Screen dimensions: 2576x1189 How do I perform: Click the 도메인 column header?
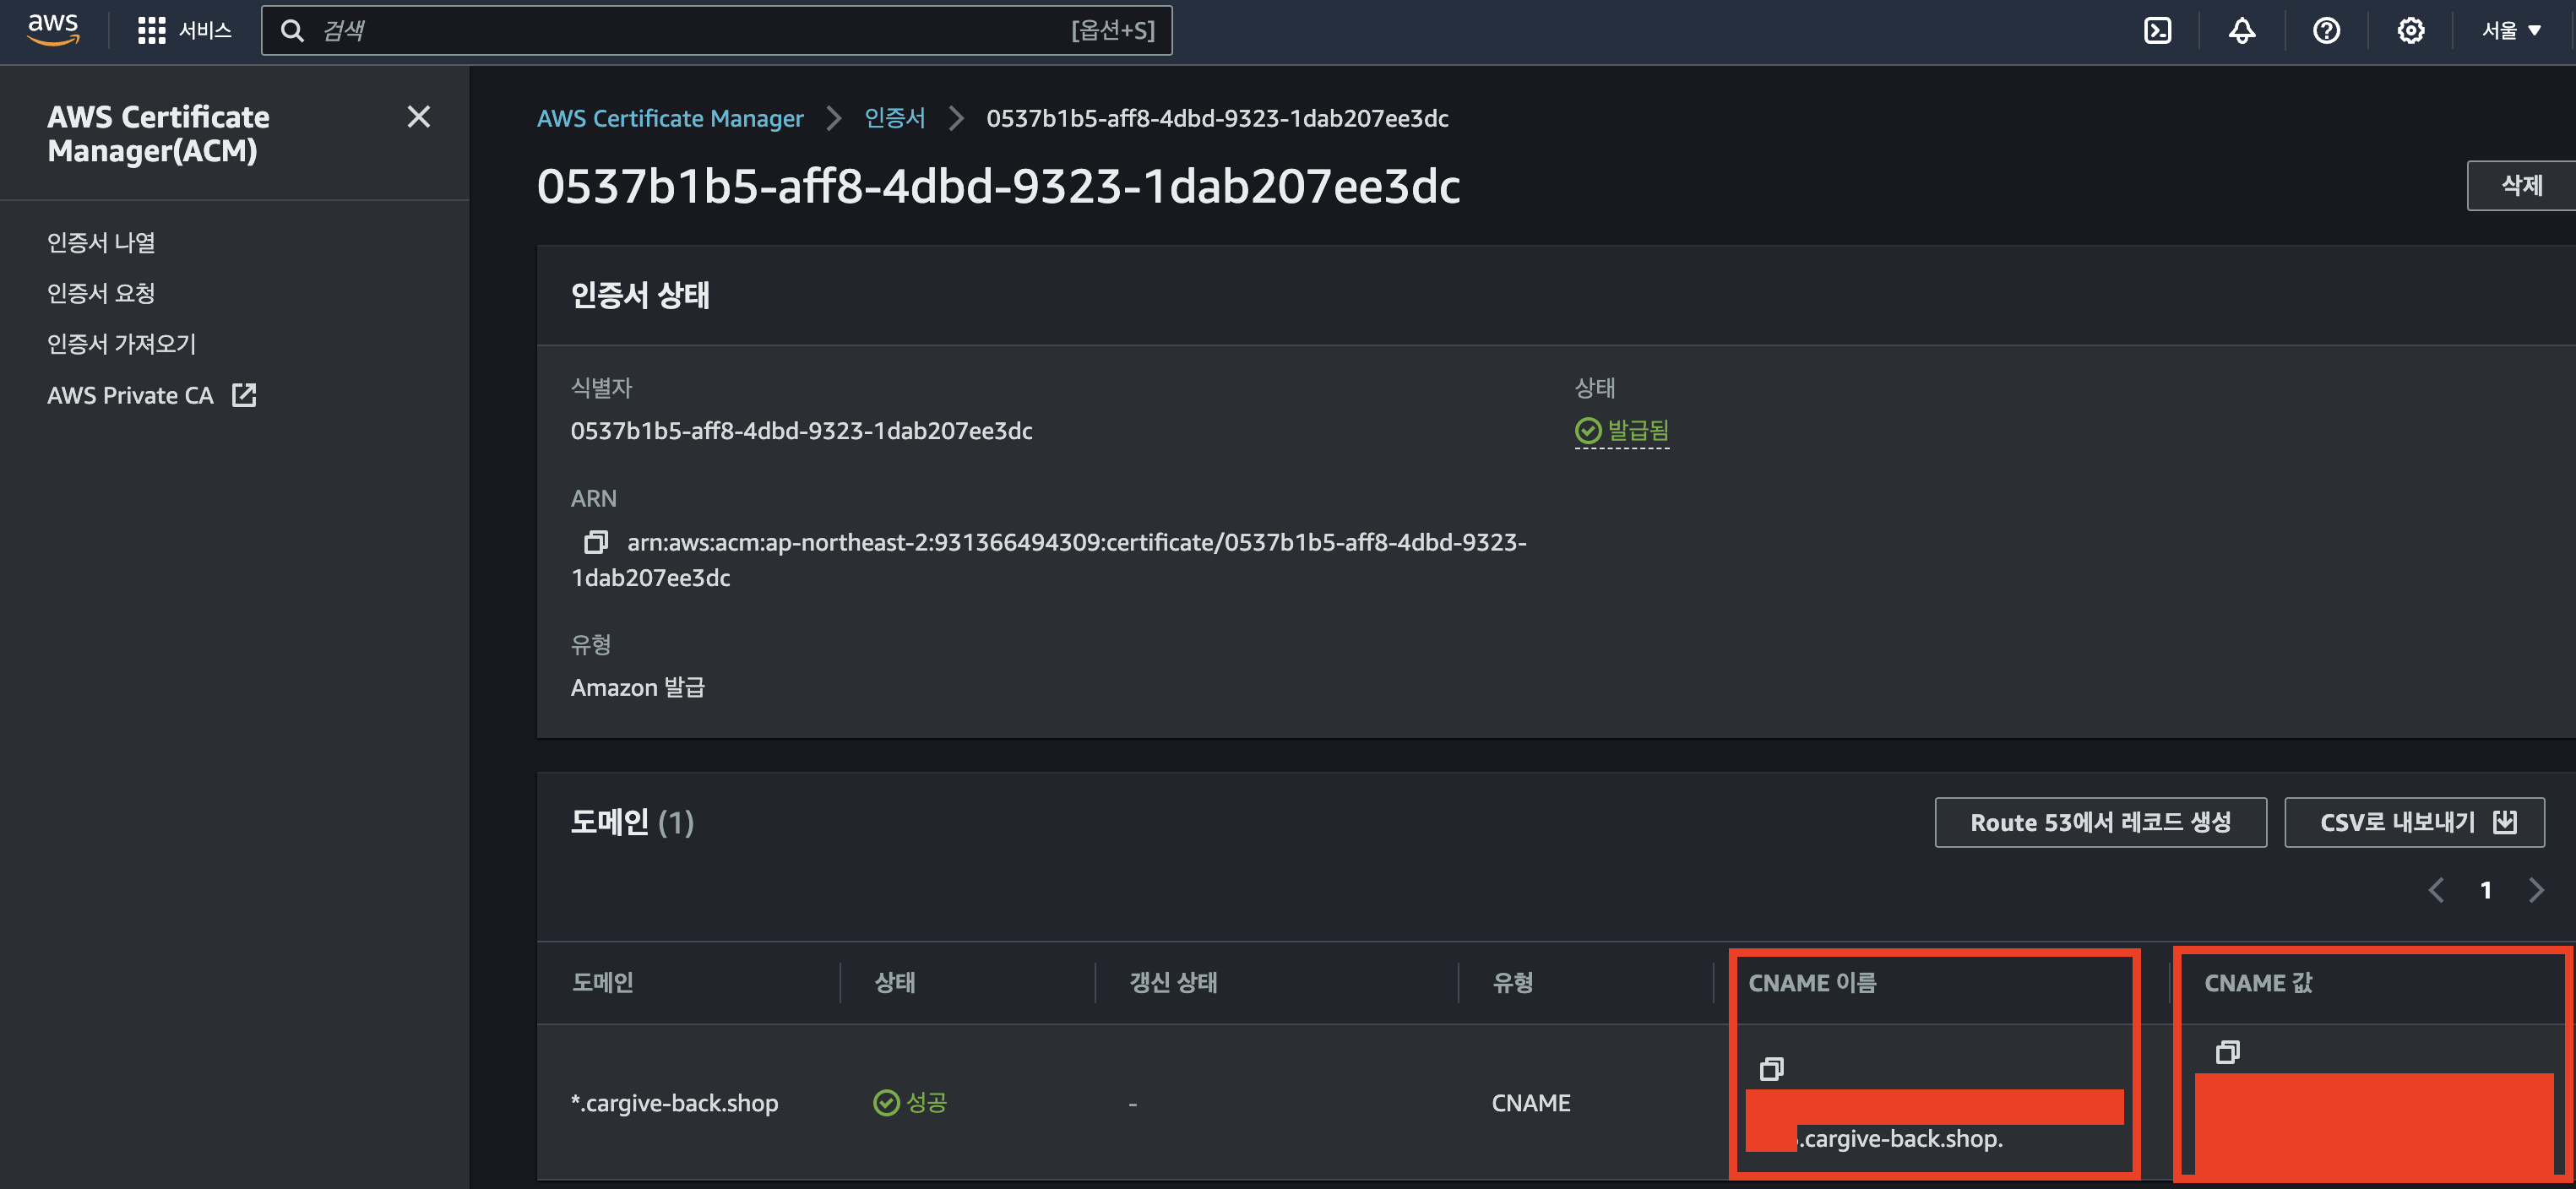click(x=603, y=982)
